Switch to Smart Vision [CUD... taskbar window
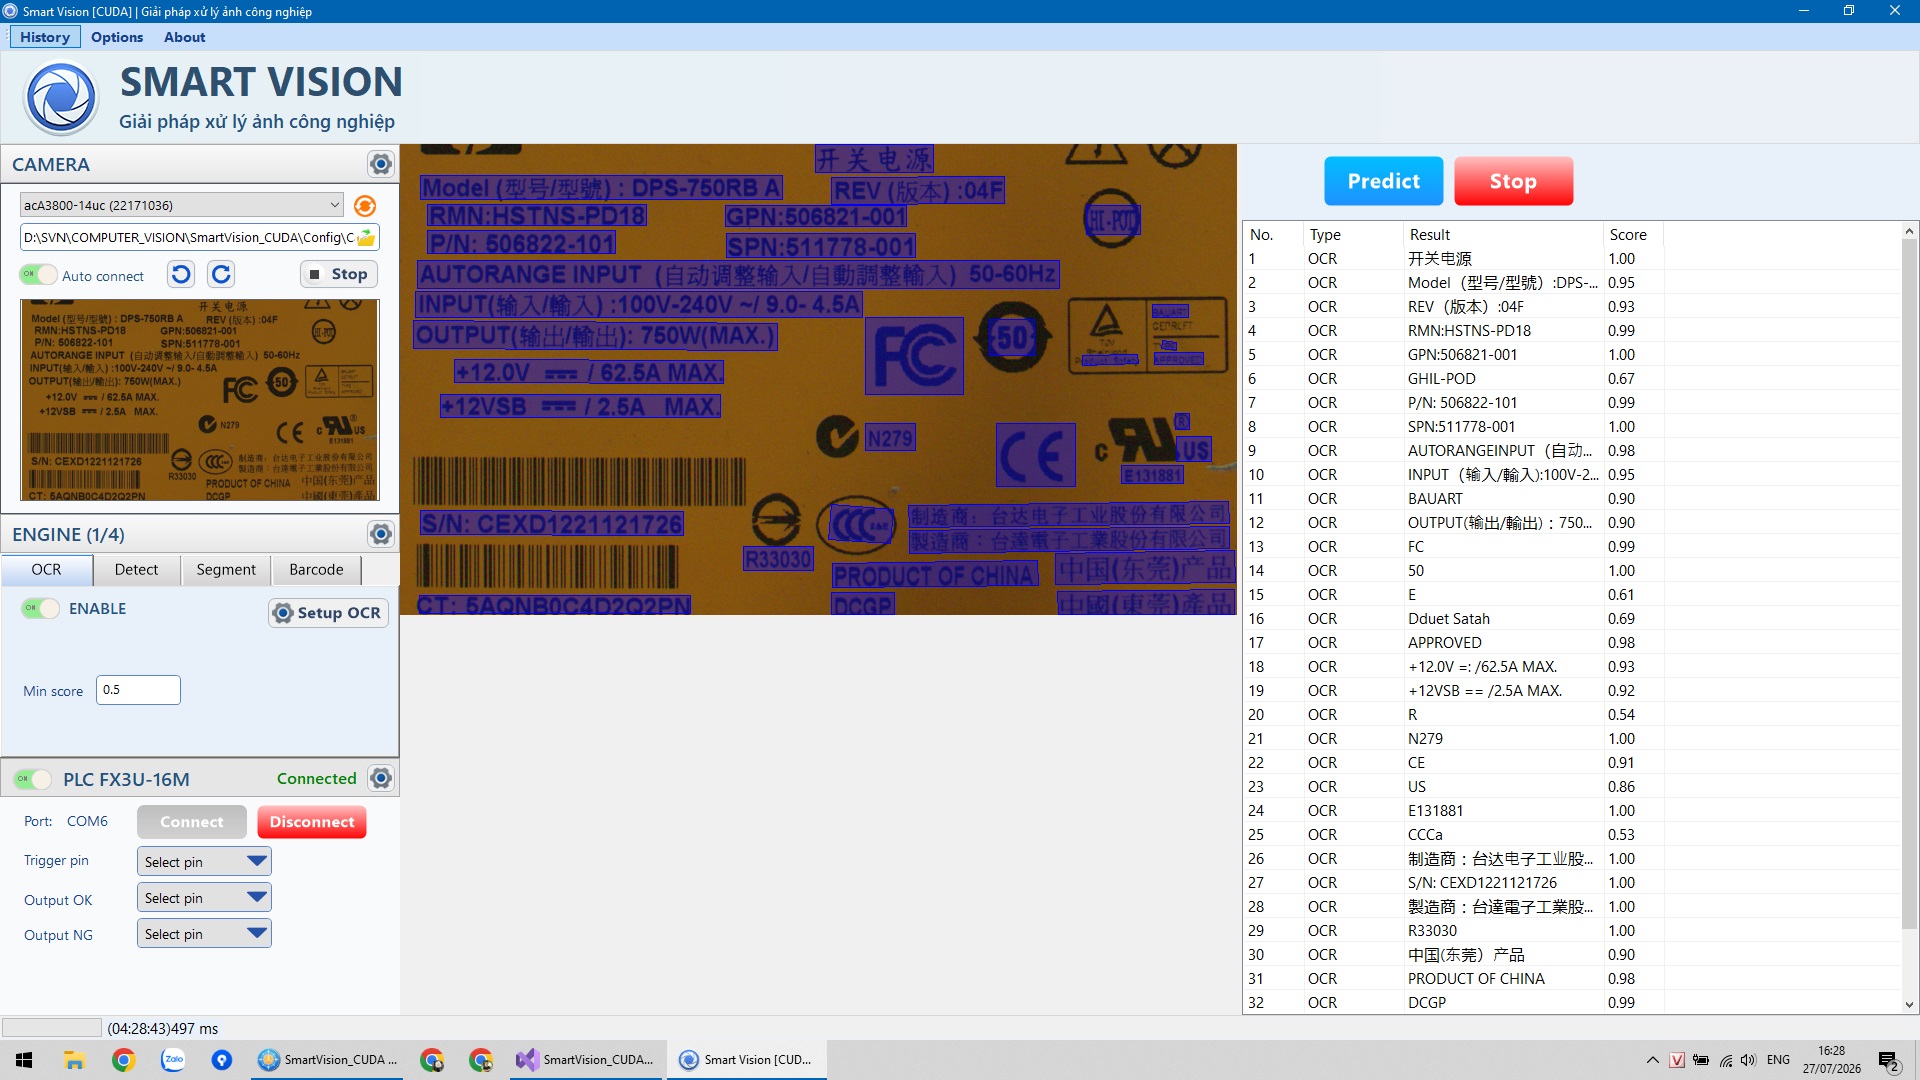Viewport: 1920px width, 1080px height. point(746,1060)
